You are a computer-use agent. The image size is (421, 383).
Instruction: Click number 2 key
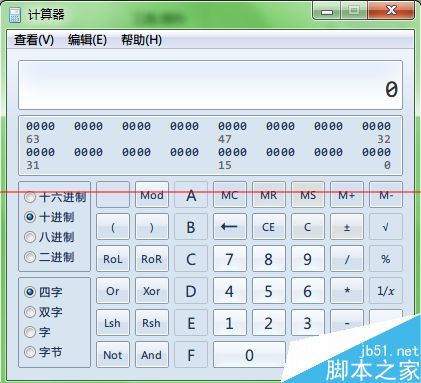point(269,323)
